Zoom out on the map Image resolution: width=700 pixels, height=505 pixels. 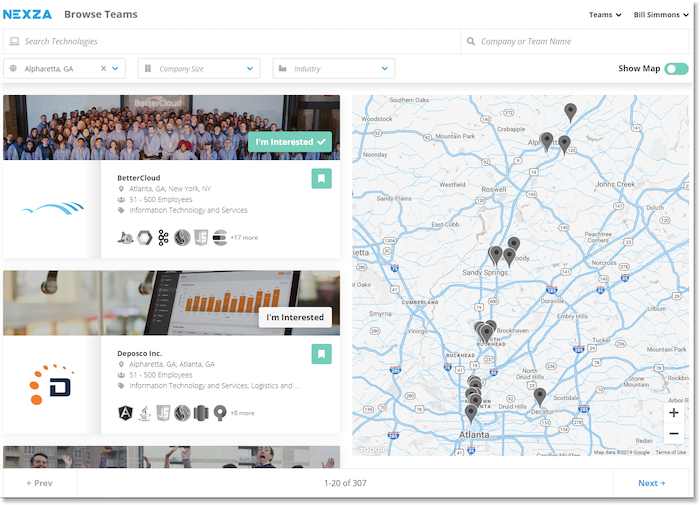[674, 434]
